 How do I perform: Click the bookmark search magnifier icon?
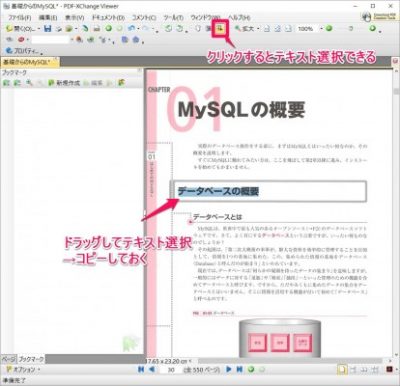click(29, 83)
